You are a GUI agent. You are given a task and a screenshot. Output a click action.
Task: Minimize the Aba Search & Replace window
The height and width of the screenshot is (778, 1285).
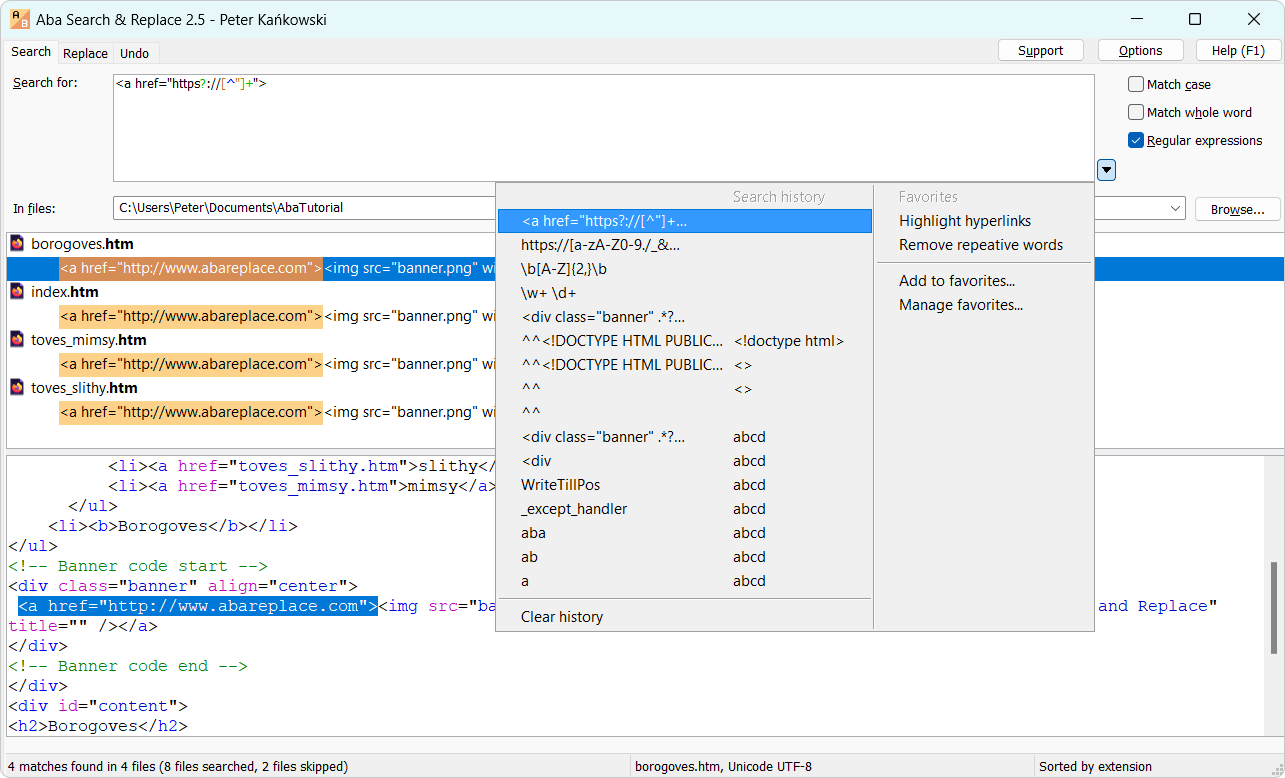click(x=1136, y=19)
